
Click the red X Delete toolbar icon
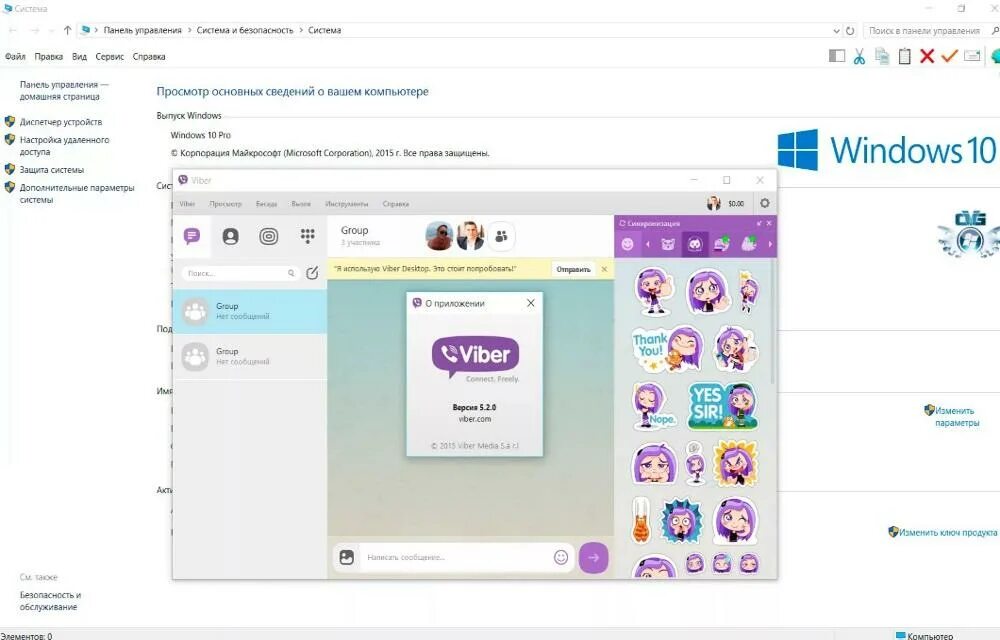(927, 57)
